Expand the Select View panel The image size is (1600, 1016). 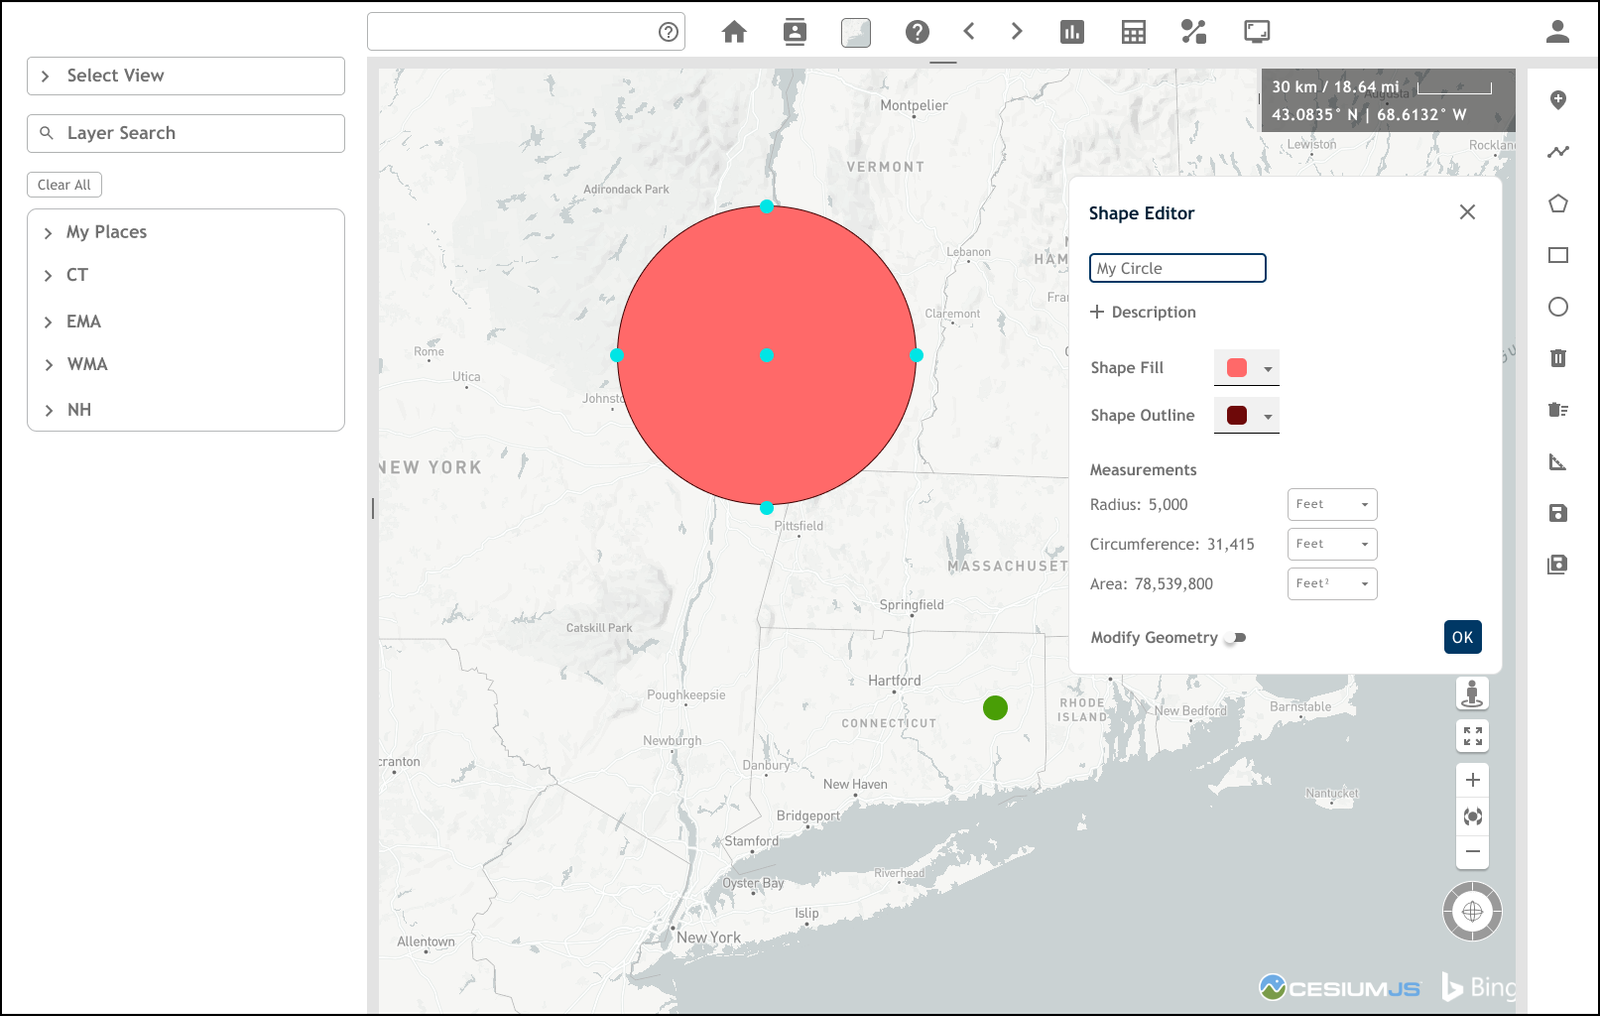tap(186, 76)
